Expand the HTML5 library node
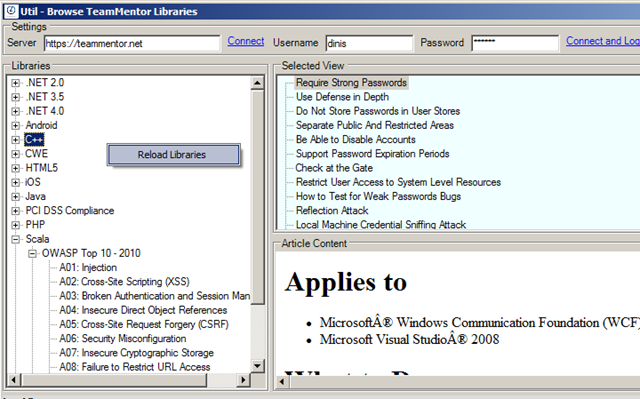This screenshot has height=399, width=640. 16,168
